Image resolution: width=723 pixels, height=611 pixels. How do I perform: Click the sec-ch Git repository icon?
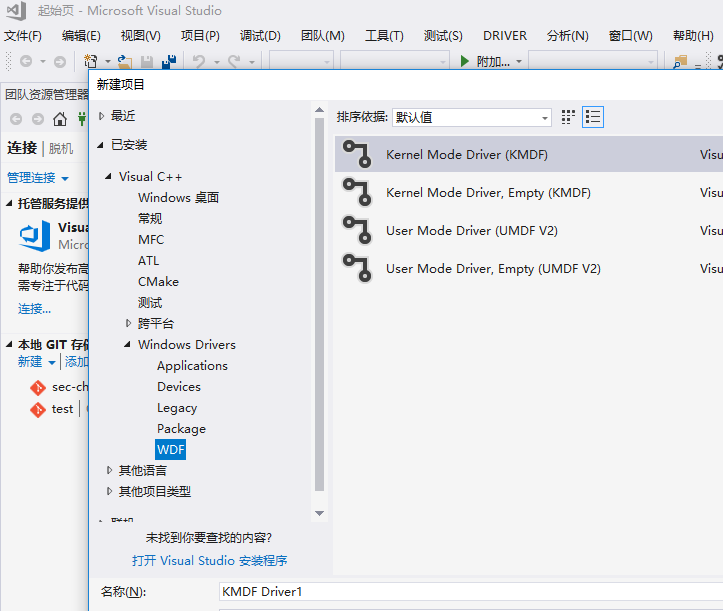click(38, 388)
